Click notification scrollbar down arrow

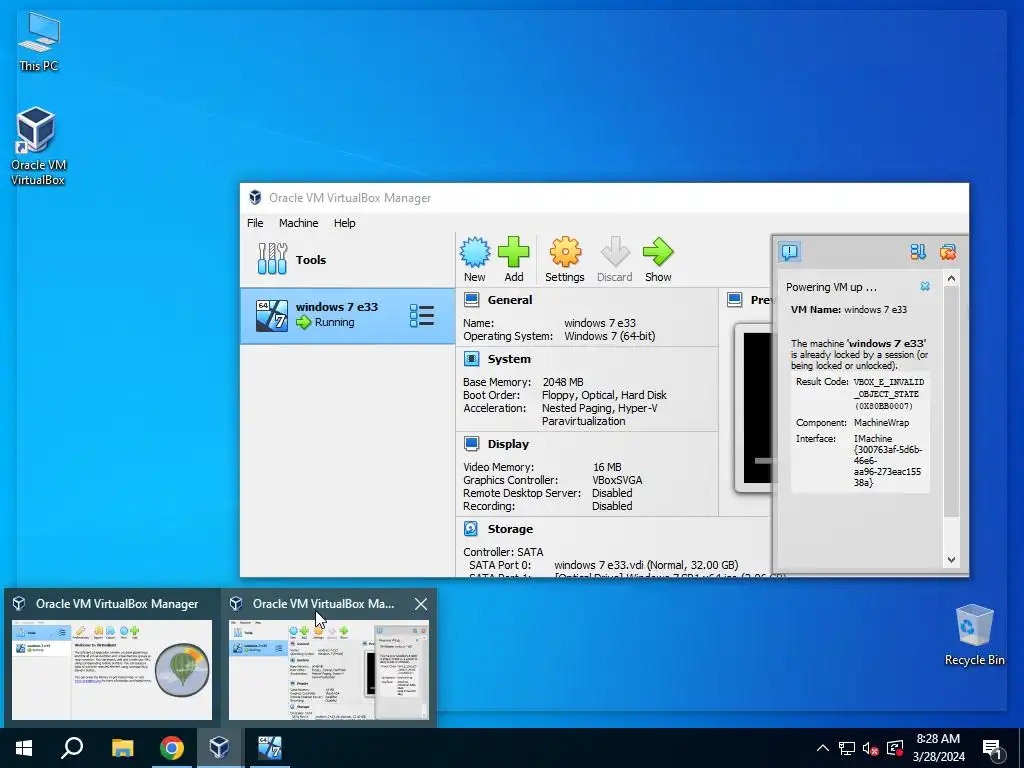coord(952,560)
